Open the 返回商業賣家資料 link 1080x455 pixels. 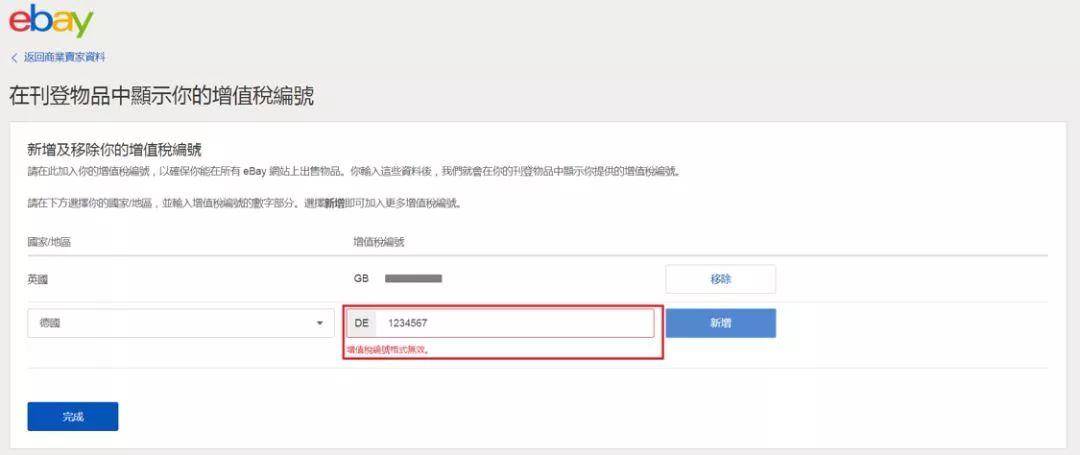[65, 58]
